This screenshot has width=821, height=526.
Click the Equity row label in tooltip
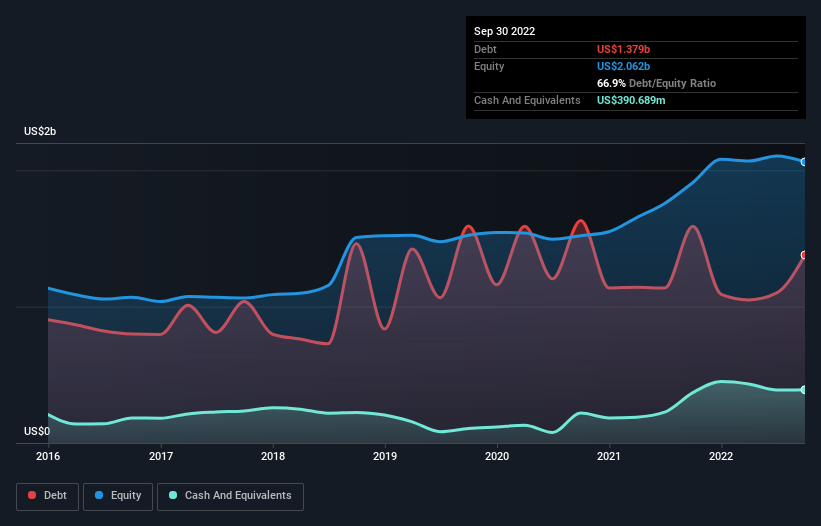(x=489, y=66)
